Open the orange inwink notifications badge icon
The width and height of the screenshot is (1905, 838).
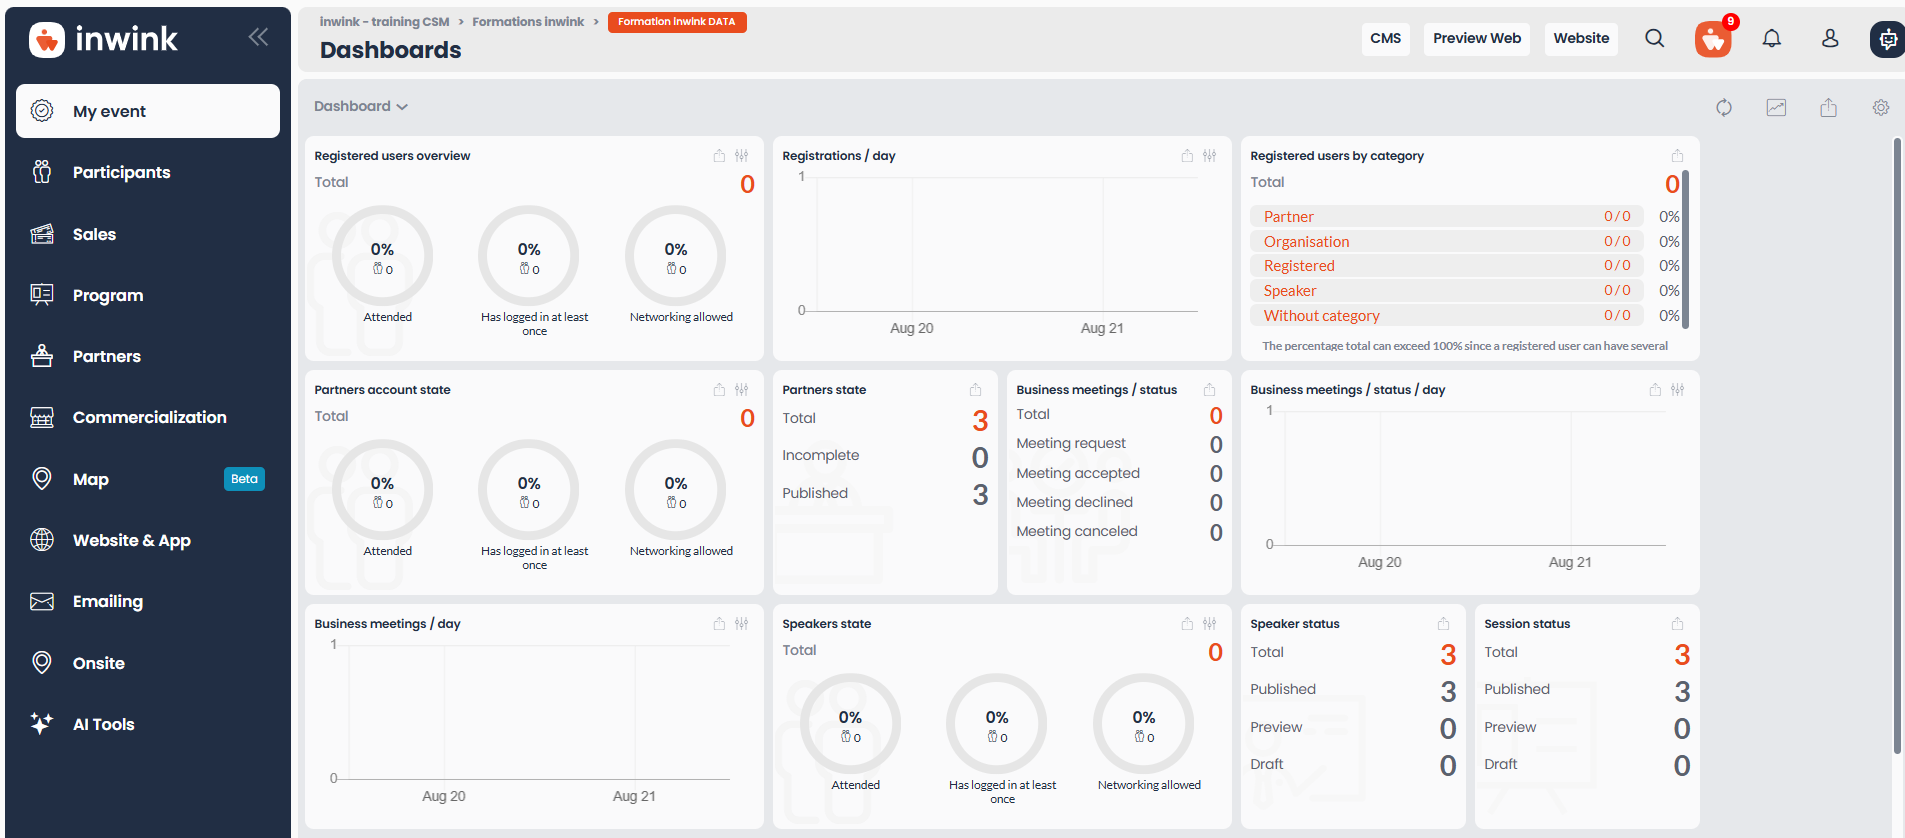click(1713, 39)
